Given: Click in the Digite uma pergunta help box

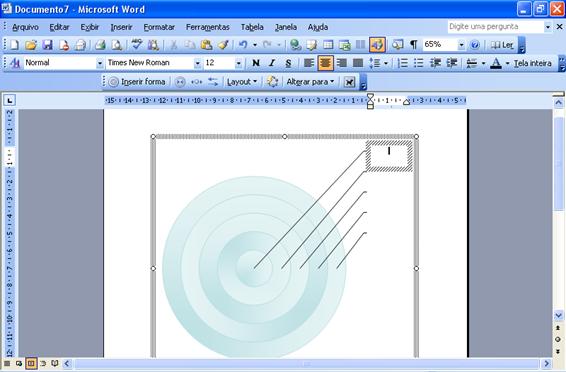Looking at the screenshot, I should point(496,27).
